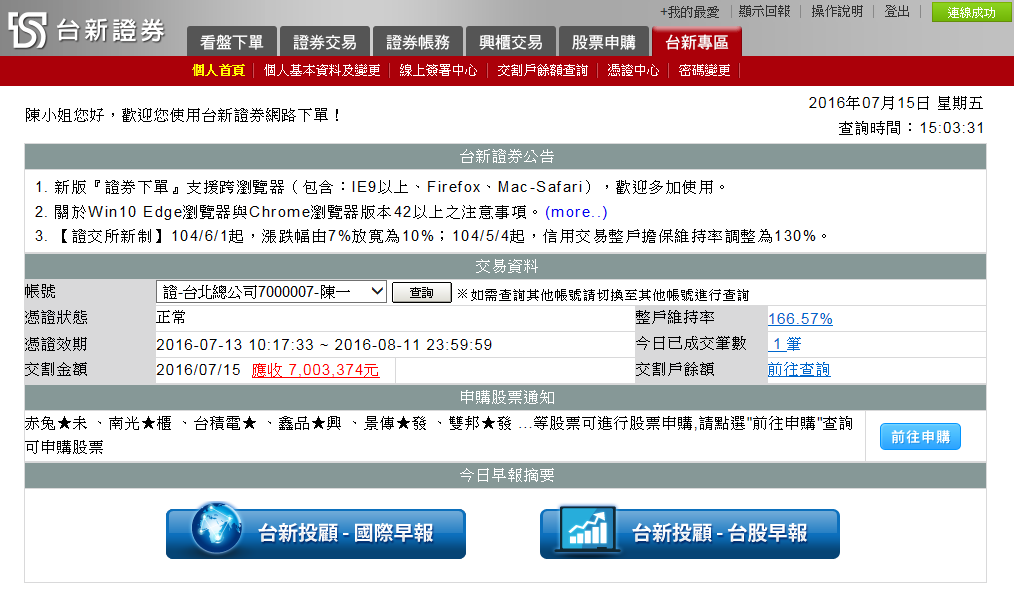Click the chart icon on 台股早報 banner
Image resolution: width=1014 pixels, height=596 pixels.
(585, 532)
